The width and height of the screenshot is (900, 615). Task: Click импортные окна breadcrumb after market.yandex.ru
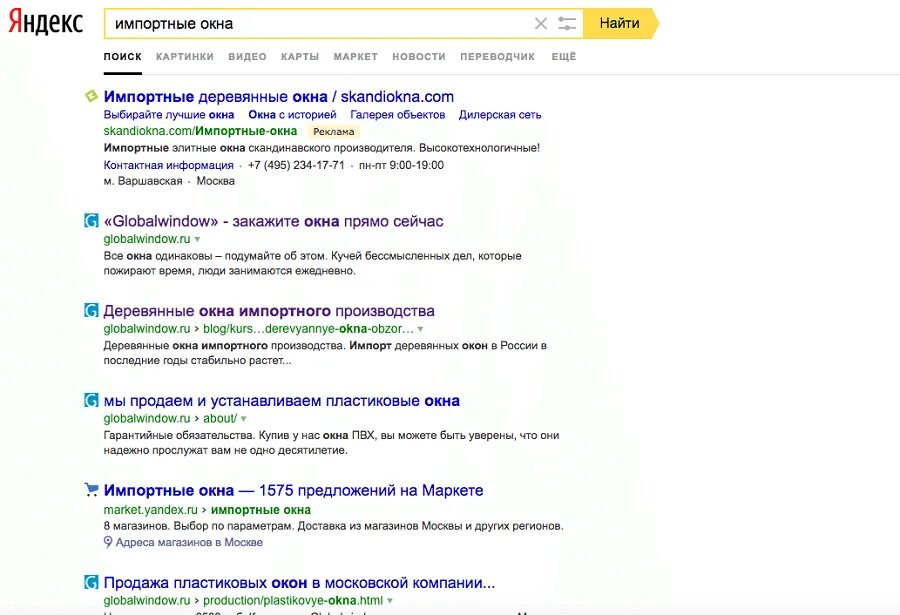(261, 509)
